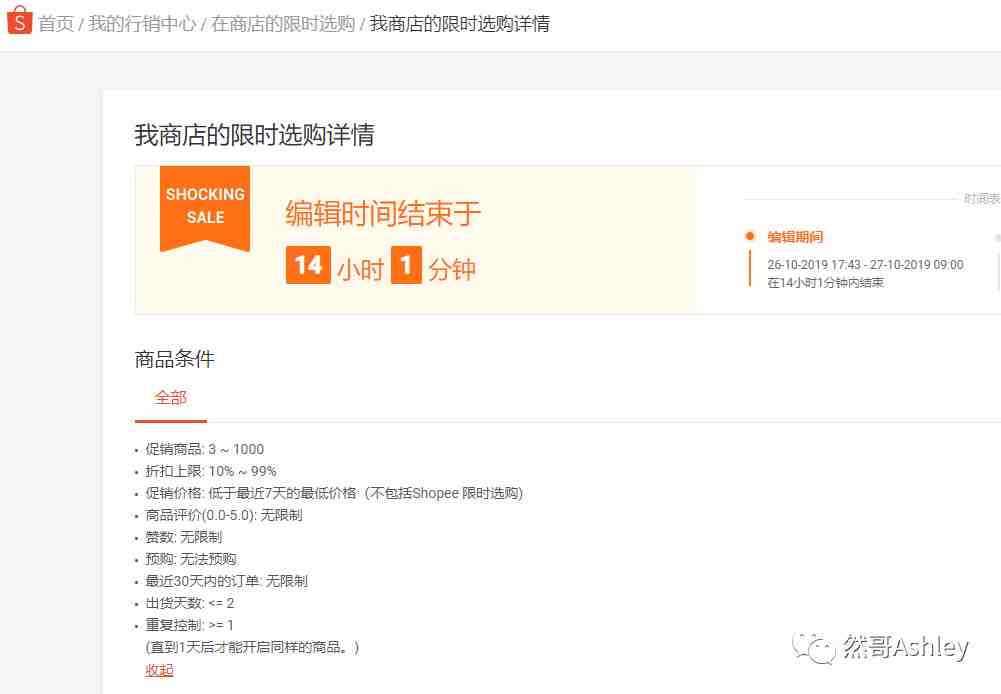The image size is (1001, 694).
Task: Click 出货天数: <= 2 row
Action: 190,603
